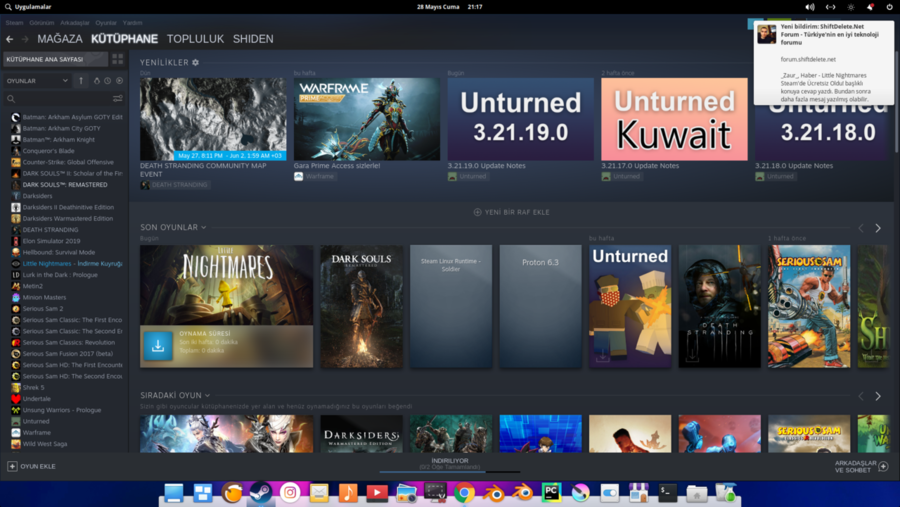Open the TOPLULUK tab
Image resolution: width=900 pixels, height=507 pixels.
pyautogui.click(x=195, y=39)
